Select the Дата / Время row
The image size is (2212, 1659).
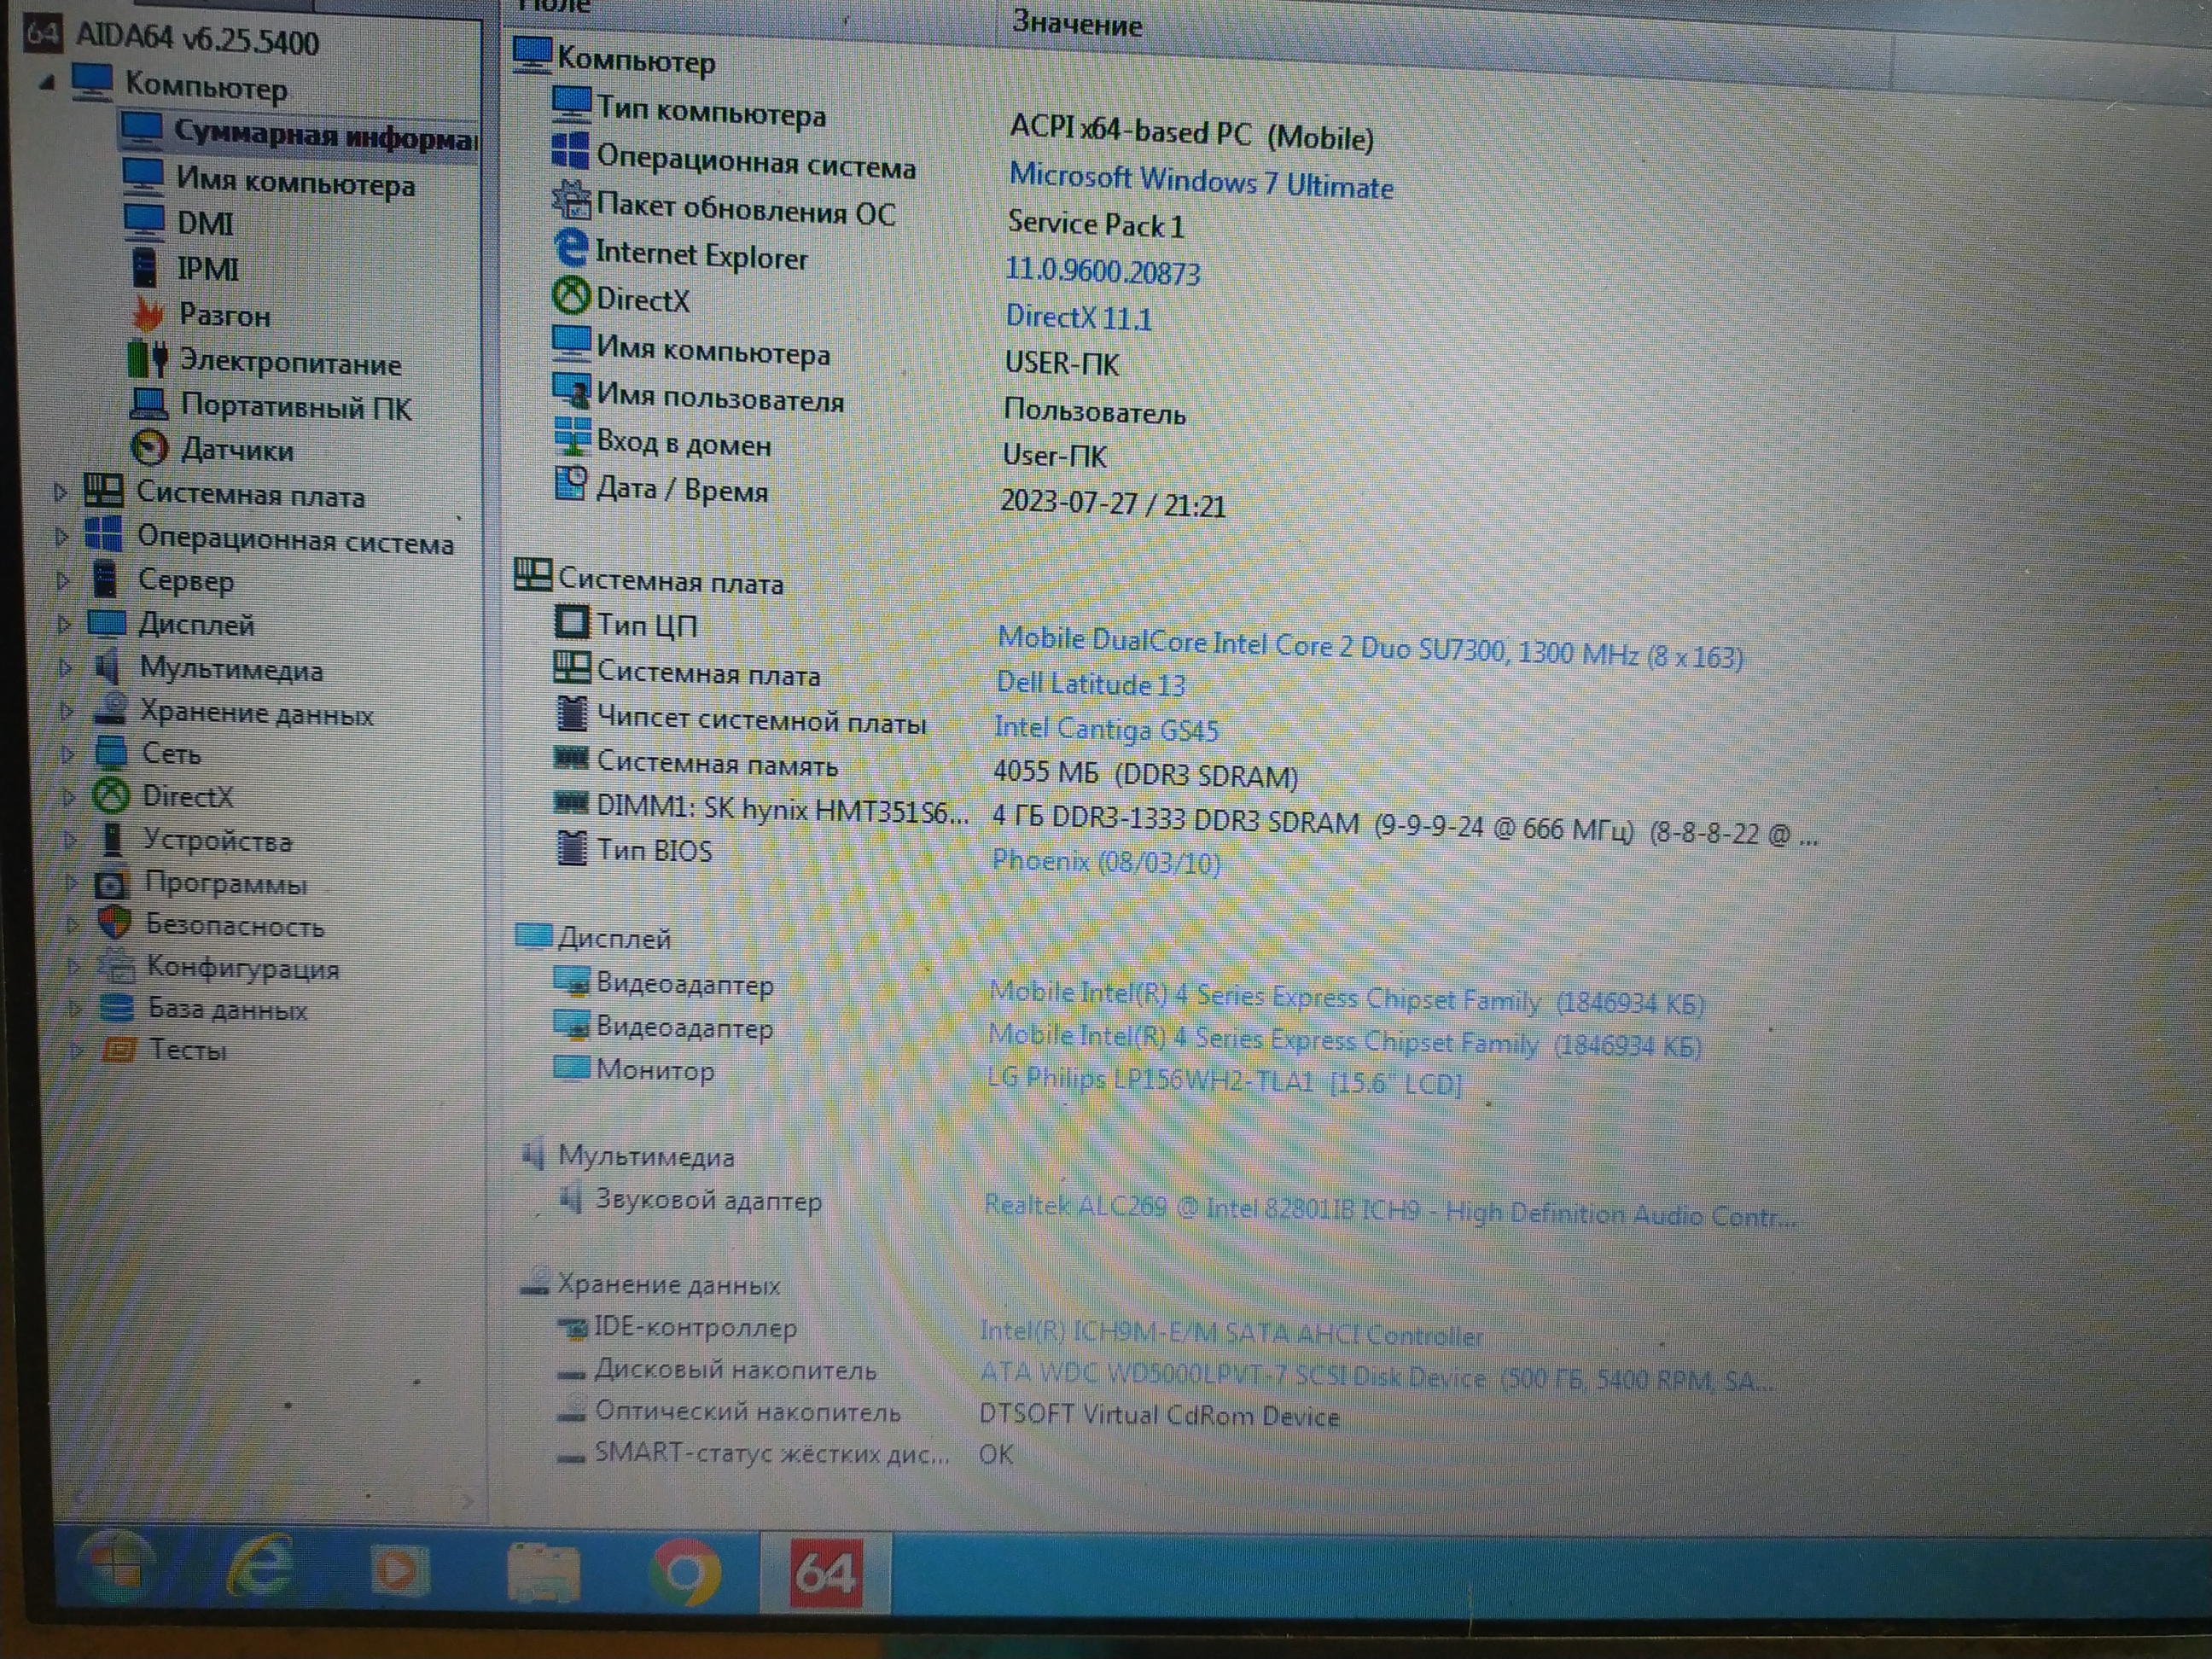point(890,495)
